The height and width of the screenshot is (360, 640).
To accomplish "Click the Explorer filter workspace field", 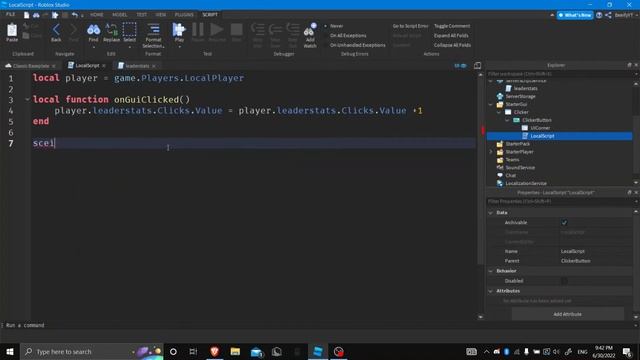I will coord(559,74).
